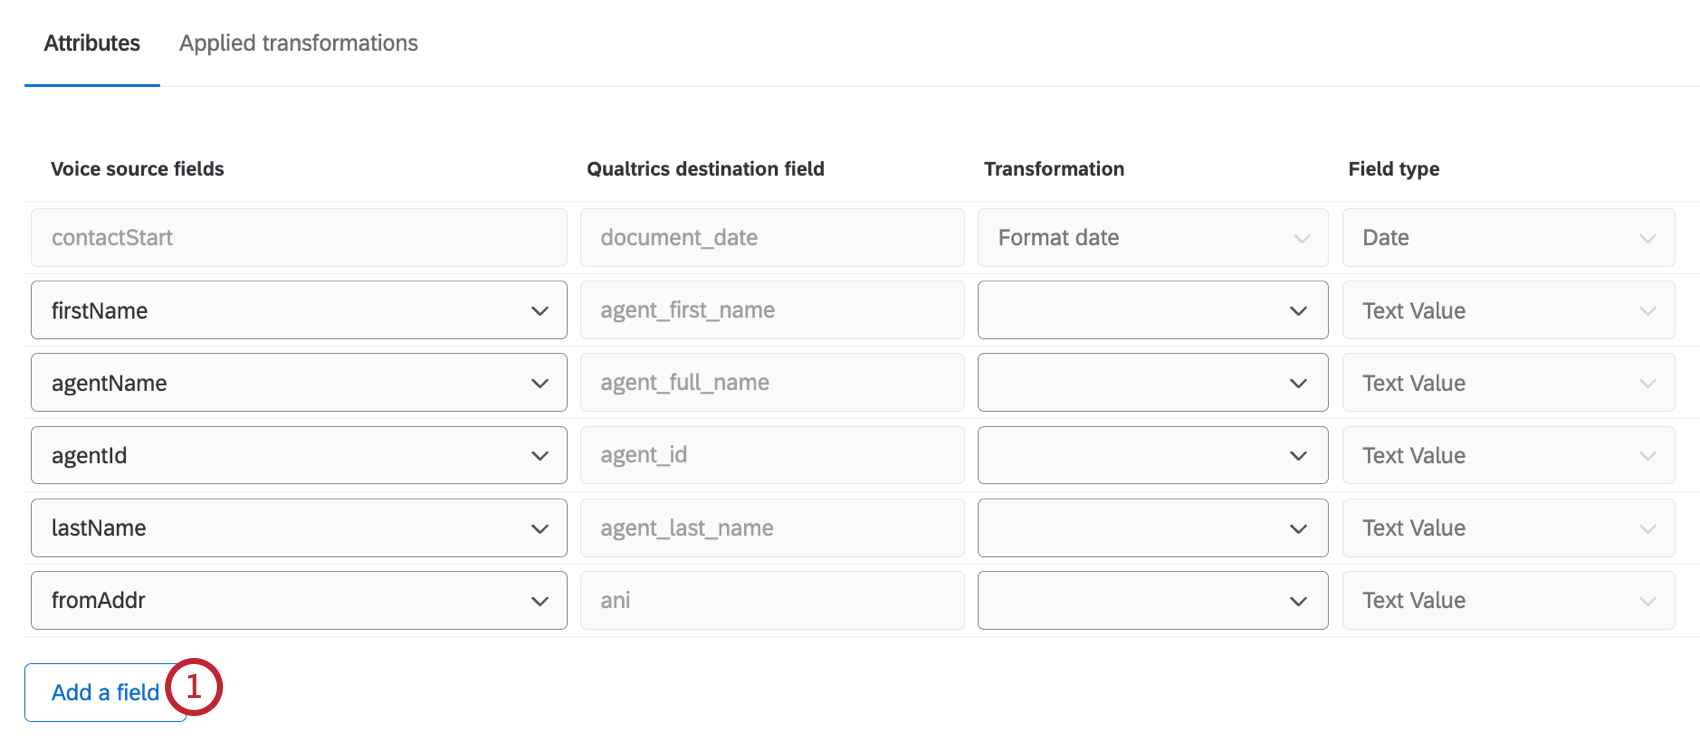
Task: Click the Format date transformation dropdown
Action: coord(1152,238)
